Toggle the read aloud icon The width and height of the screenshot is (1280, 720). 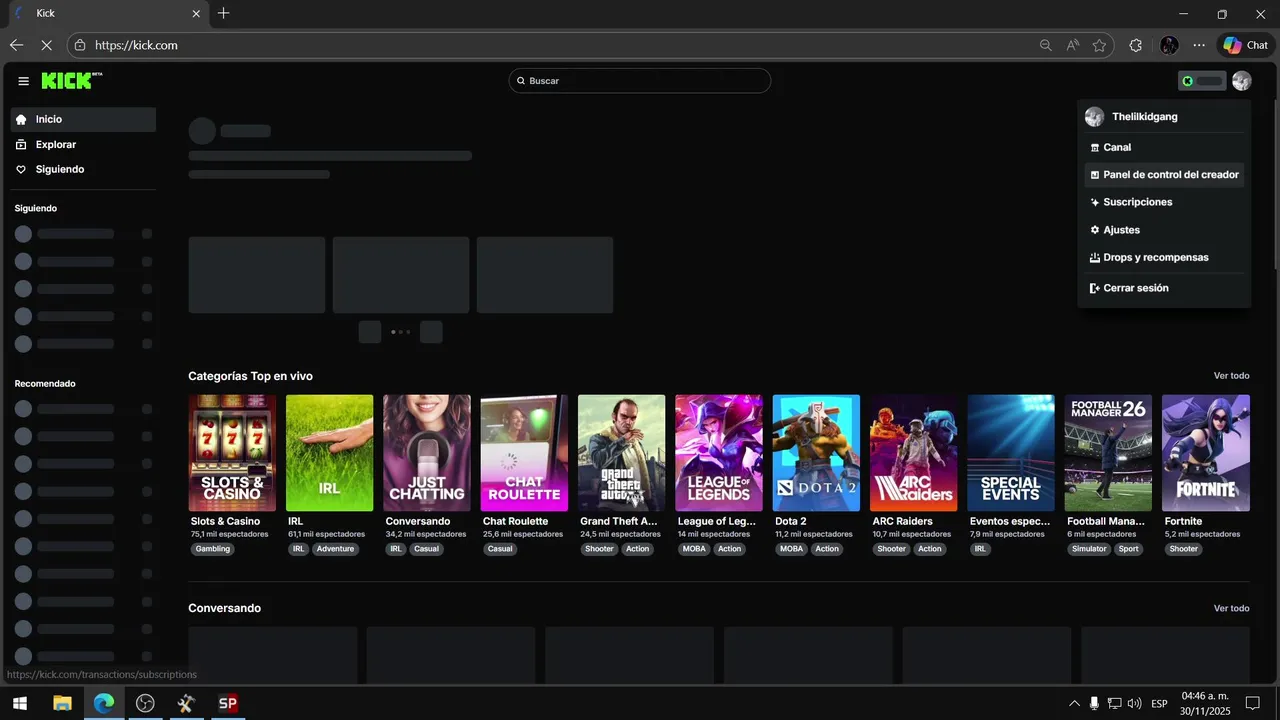tap(1072, 45)
